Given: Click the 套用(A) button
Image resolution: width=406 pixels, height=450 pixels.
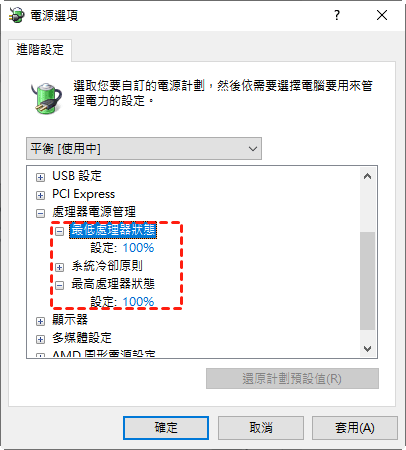Looking at the screenshot, I should pos(355,428).
